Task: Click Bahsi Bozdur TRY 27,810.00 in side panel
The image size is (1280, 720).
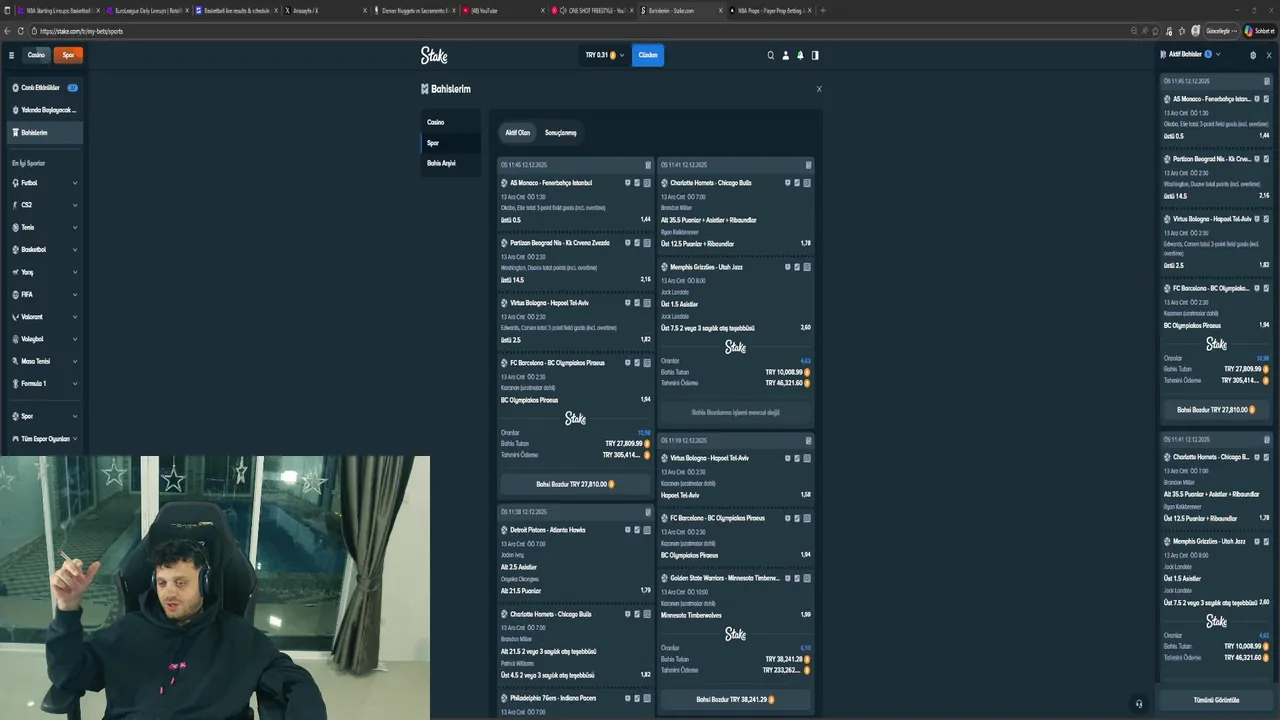Action: coord(1215,410)
